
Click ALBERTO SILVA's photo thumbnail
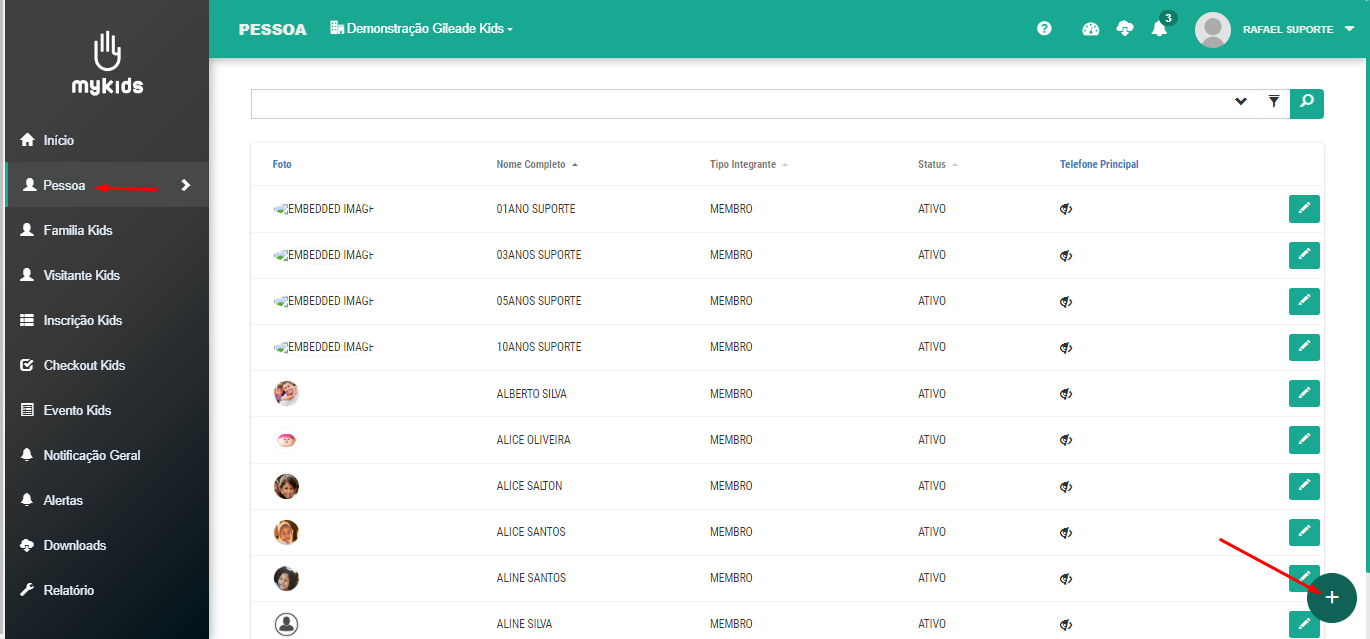pos(286,394)
